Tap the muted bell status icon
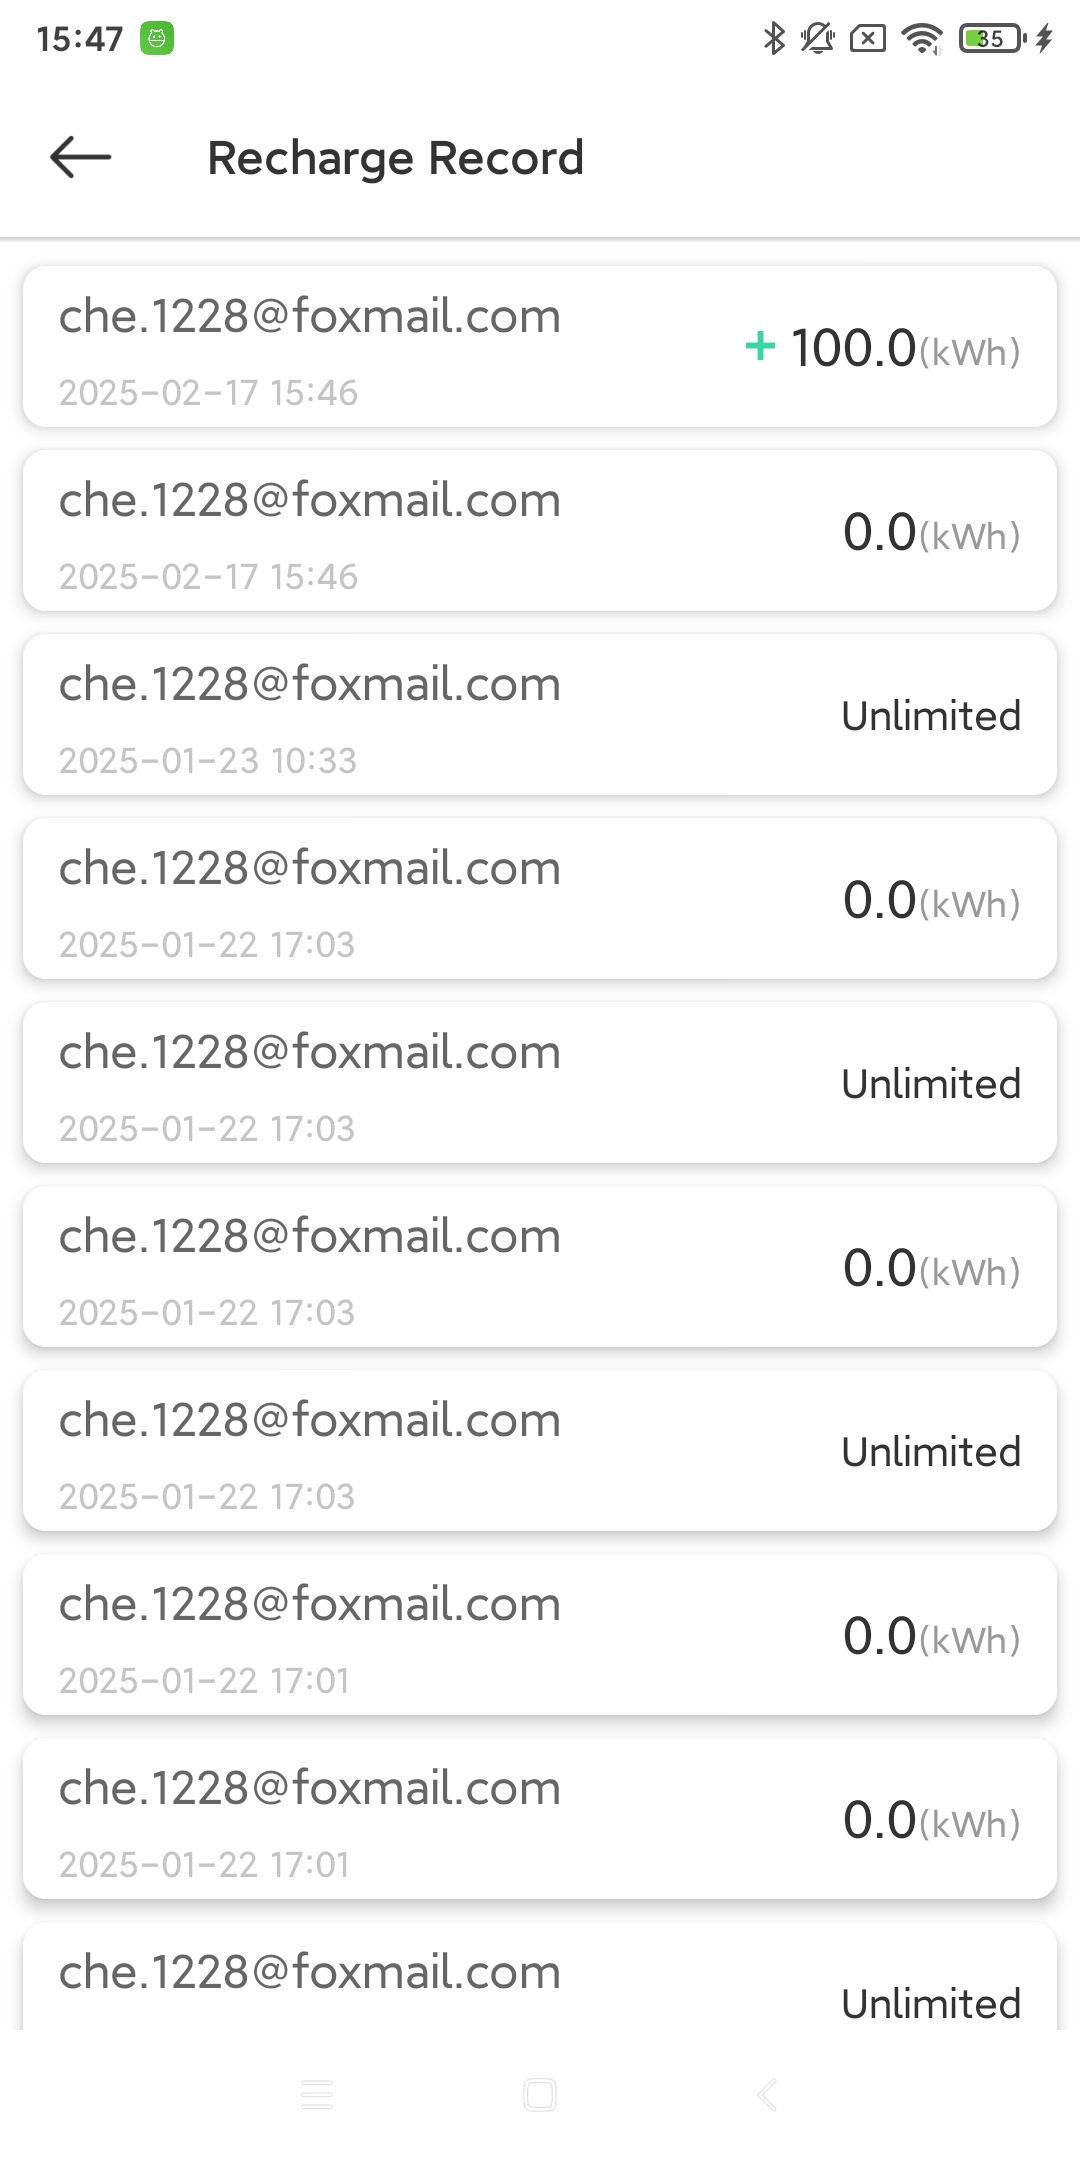 tap(818, 39)
